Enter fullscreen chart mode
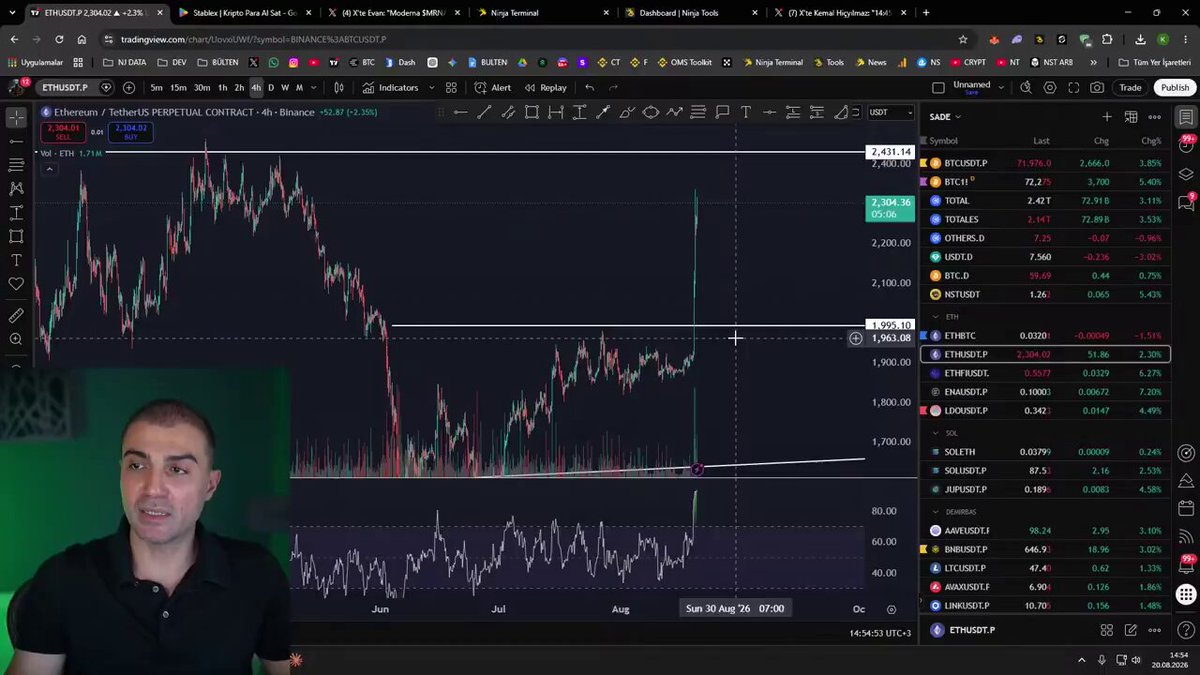This screenshot has width=1200, height=675. (x=1073, y=88)
